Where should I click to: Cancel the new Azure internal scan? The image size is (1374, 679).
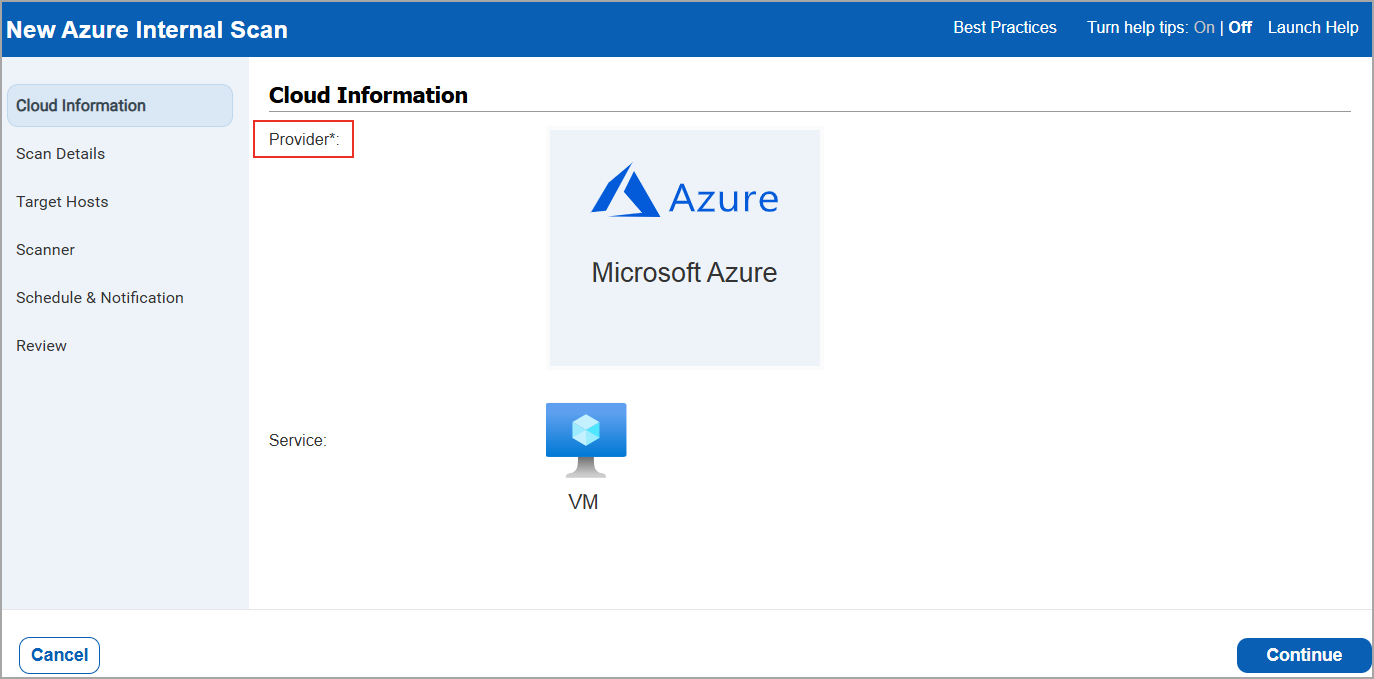59,655
